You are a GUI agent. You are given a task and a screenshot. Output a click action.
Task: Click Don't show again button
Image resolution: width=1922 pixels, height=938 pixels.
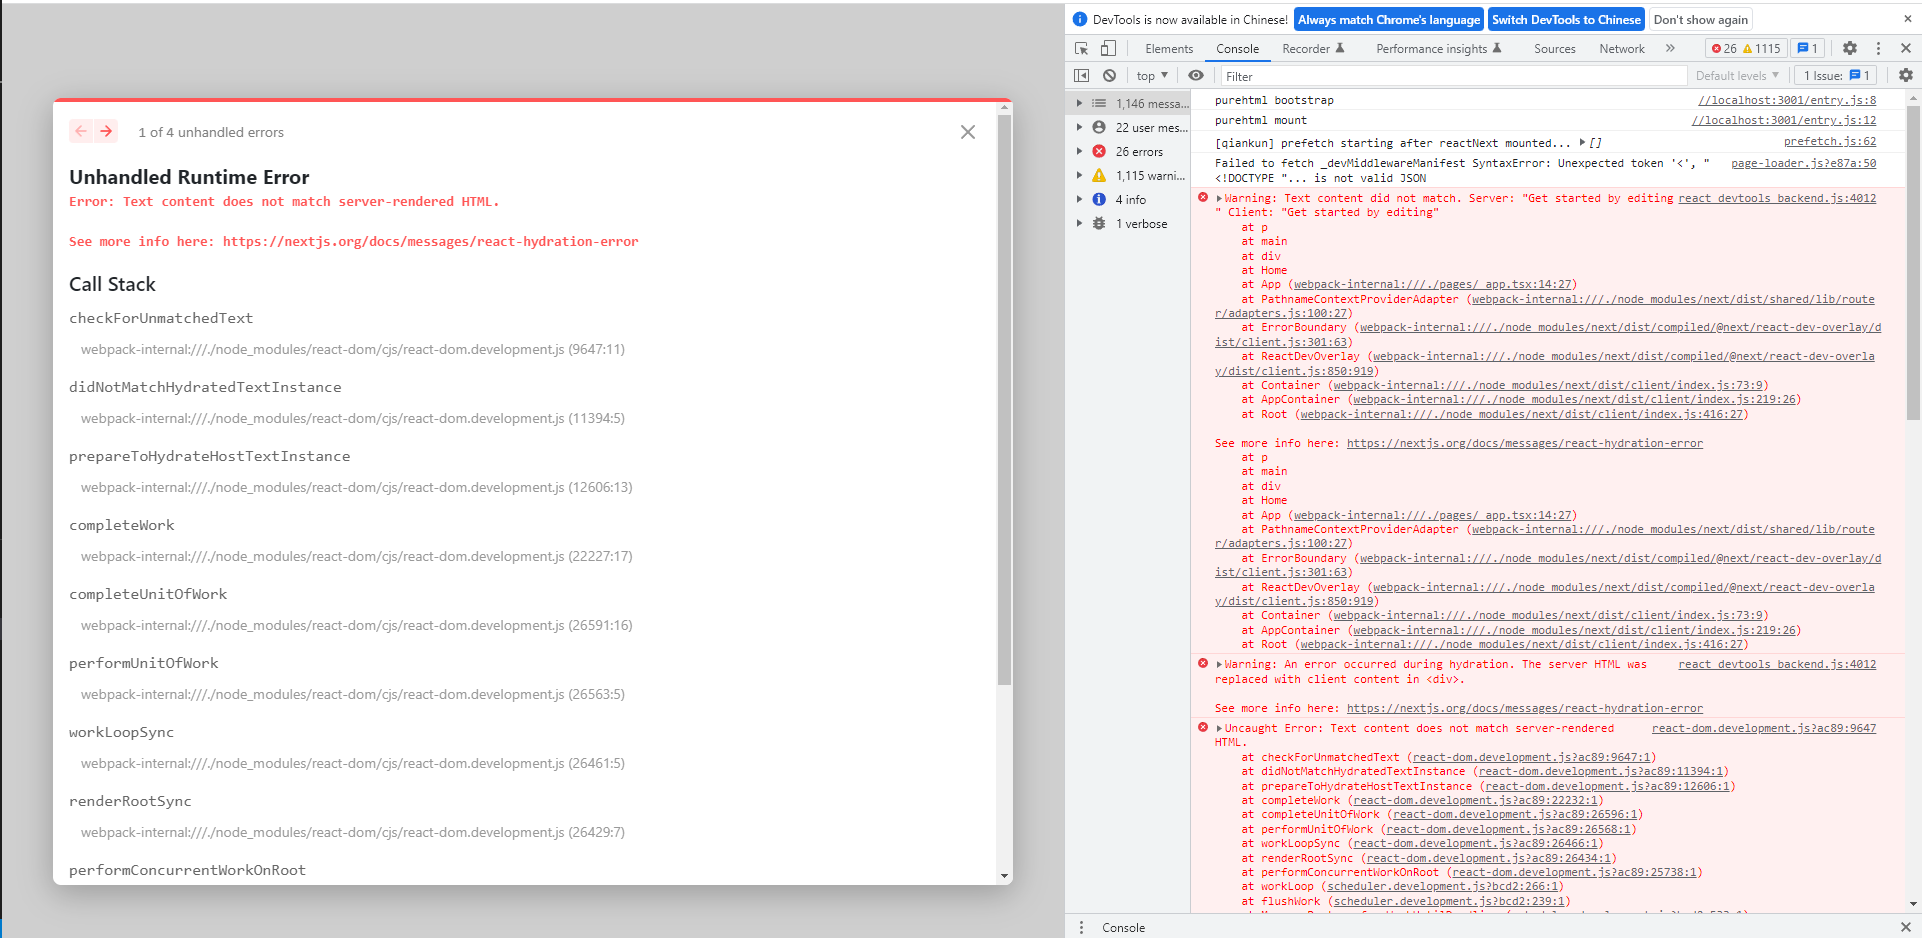point(1700,19)
